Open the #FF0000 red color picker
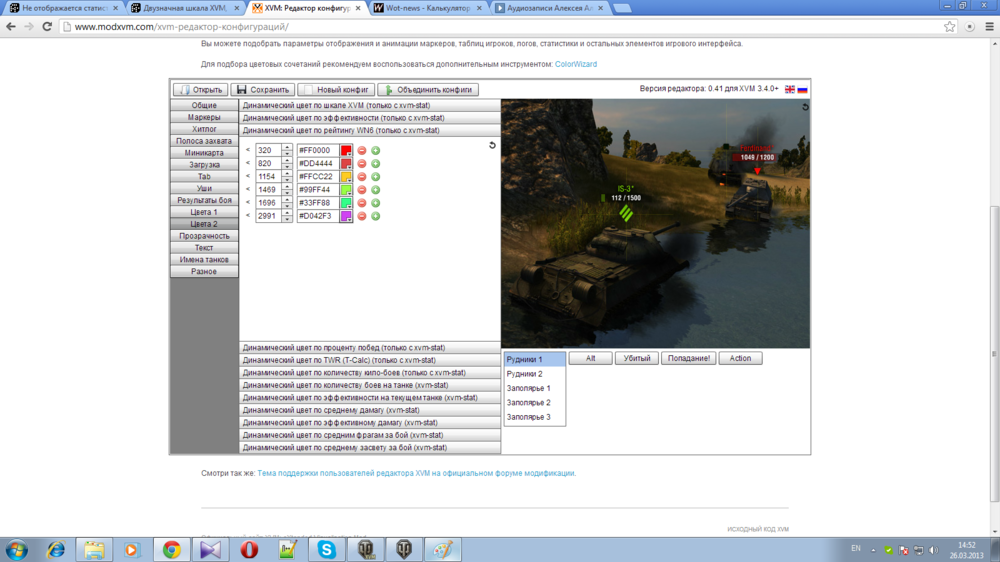 coord(346,151)
